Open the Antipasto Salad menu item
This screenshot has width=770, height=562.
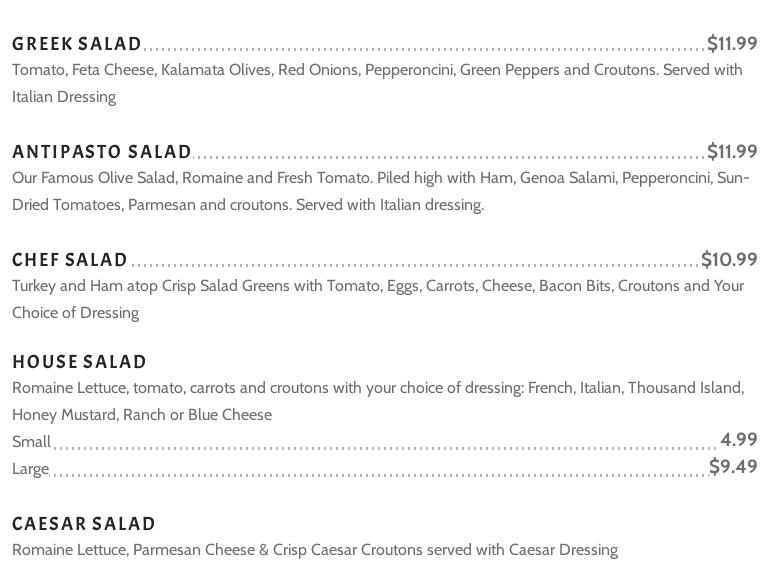point(102,152)
